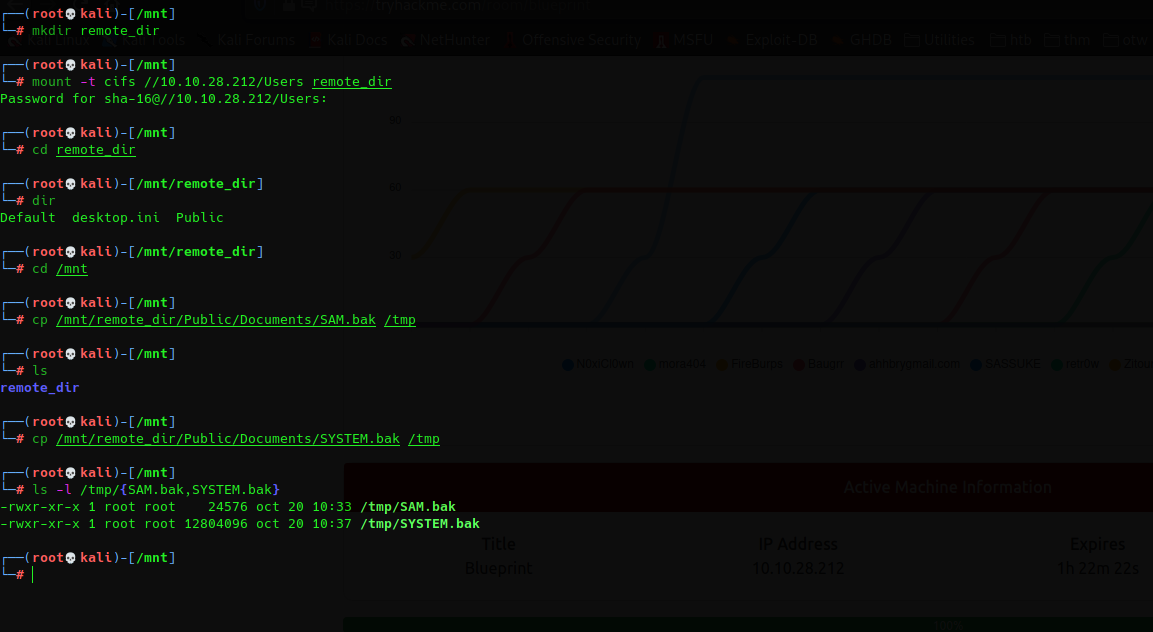The height and width of the screenshot is (632, 1153).
Task: Open Offensive Security bookmark in background browser
Action: (x=573, y=40)
